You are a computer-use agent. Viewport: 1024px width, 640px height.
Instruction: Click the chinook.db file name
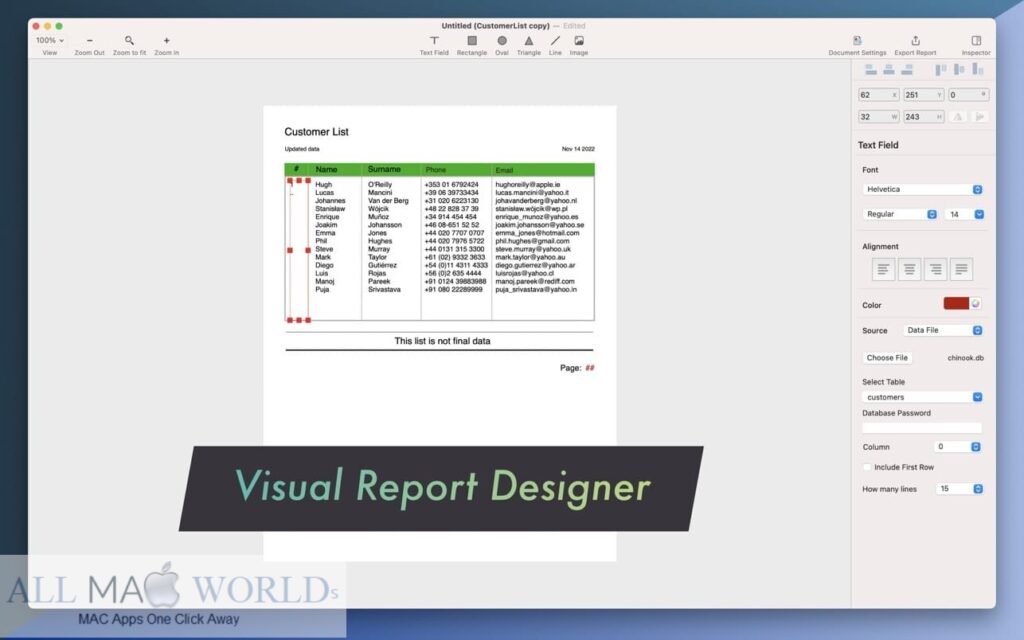[965, 358]
